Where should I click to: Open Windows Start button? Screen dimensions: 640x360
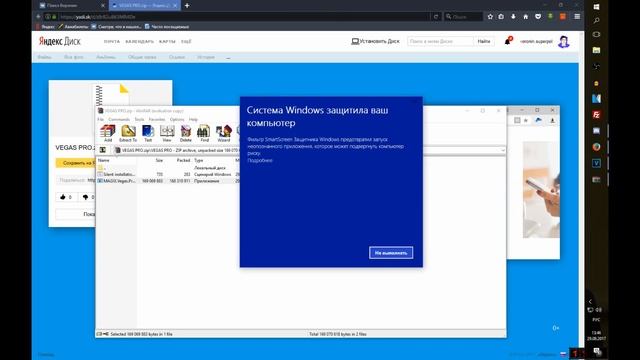596,7
